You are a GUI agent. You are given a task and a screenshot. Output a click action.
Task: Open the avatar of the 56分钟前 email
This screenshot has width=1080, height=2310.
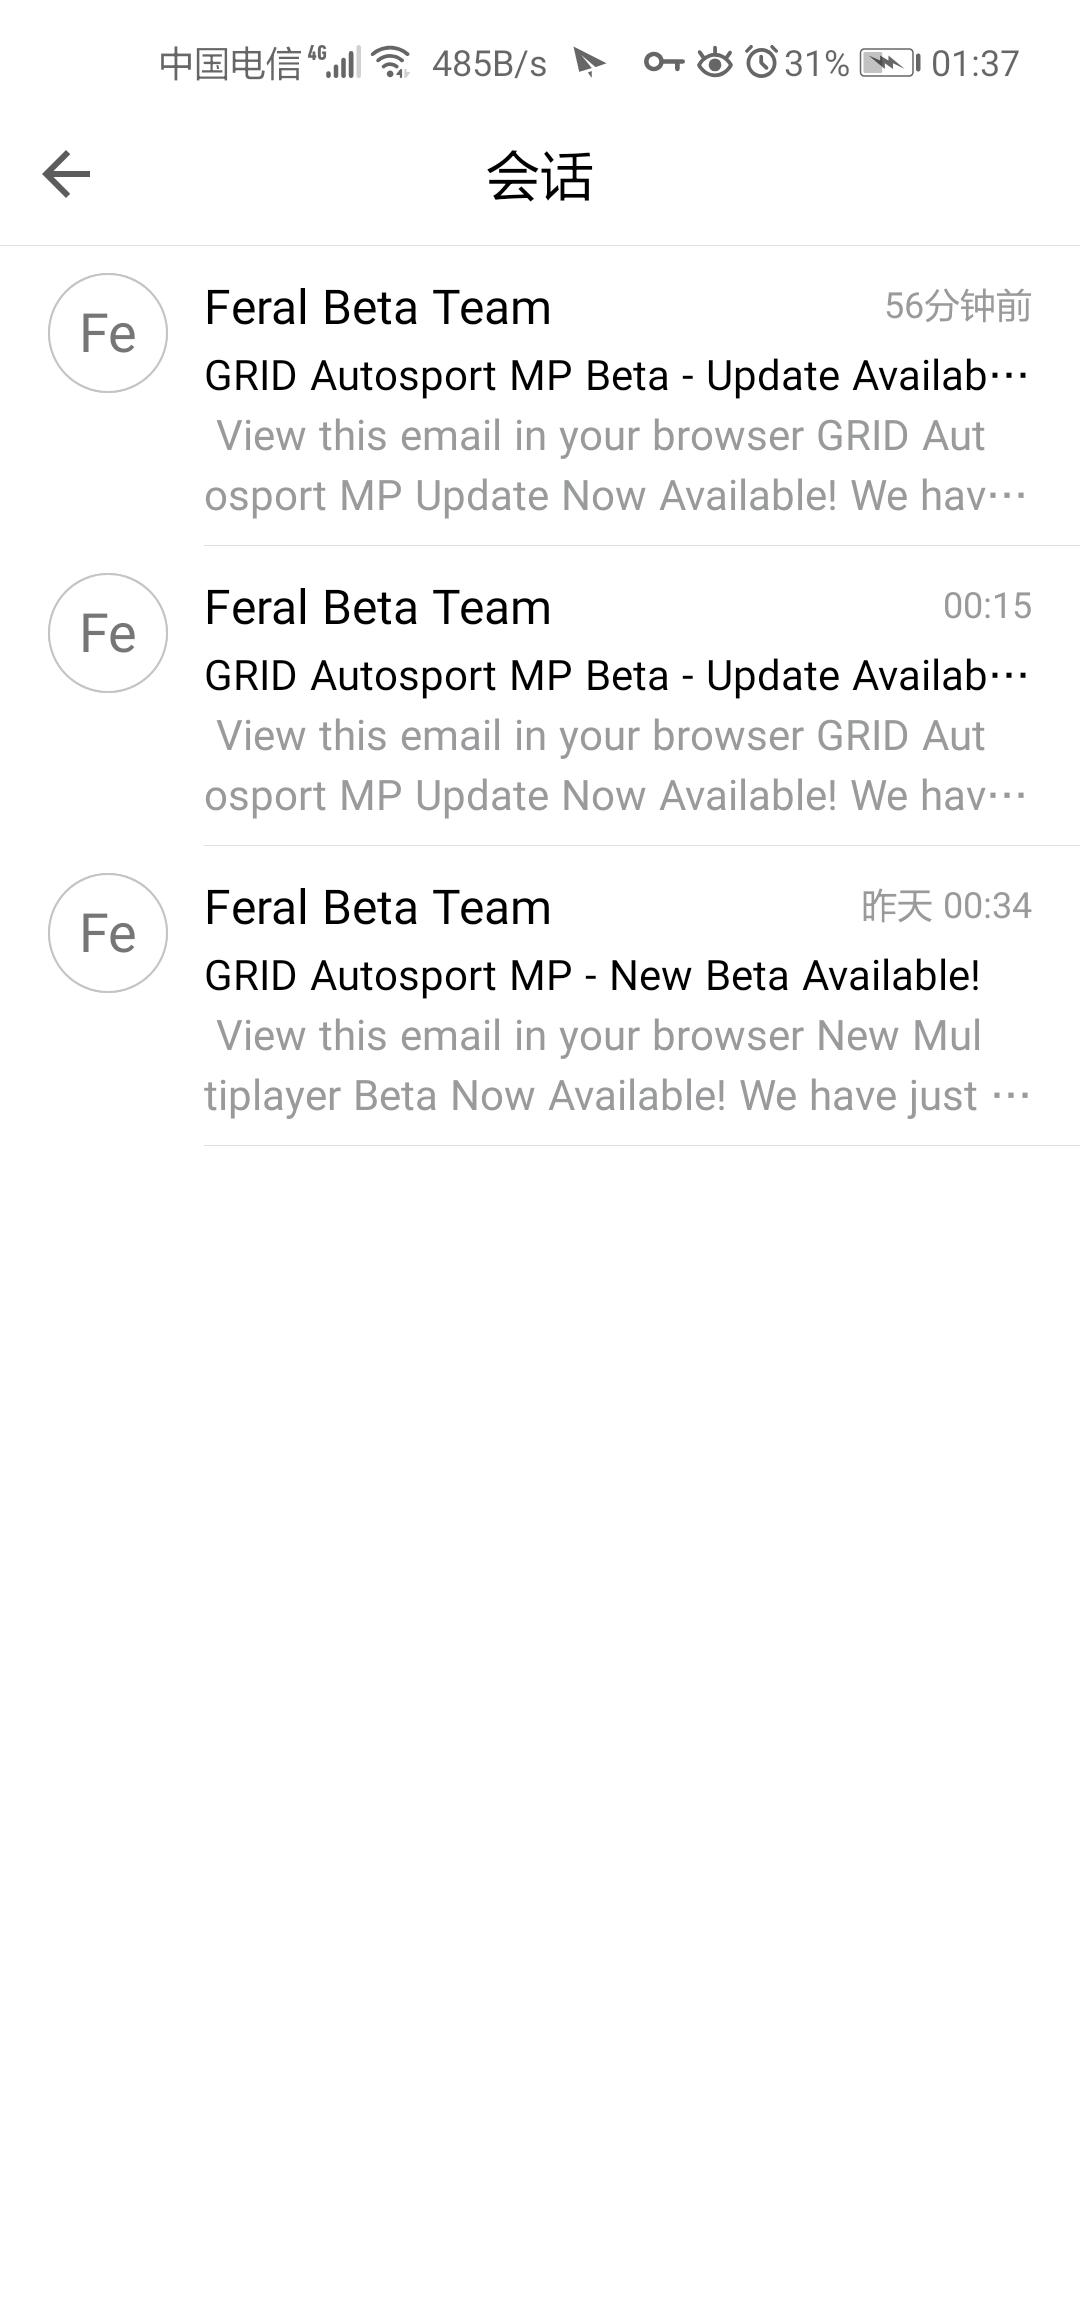click(108, 333)
